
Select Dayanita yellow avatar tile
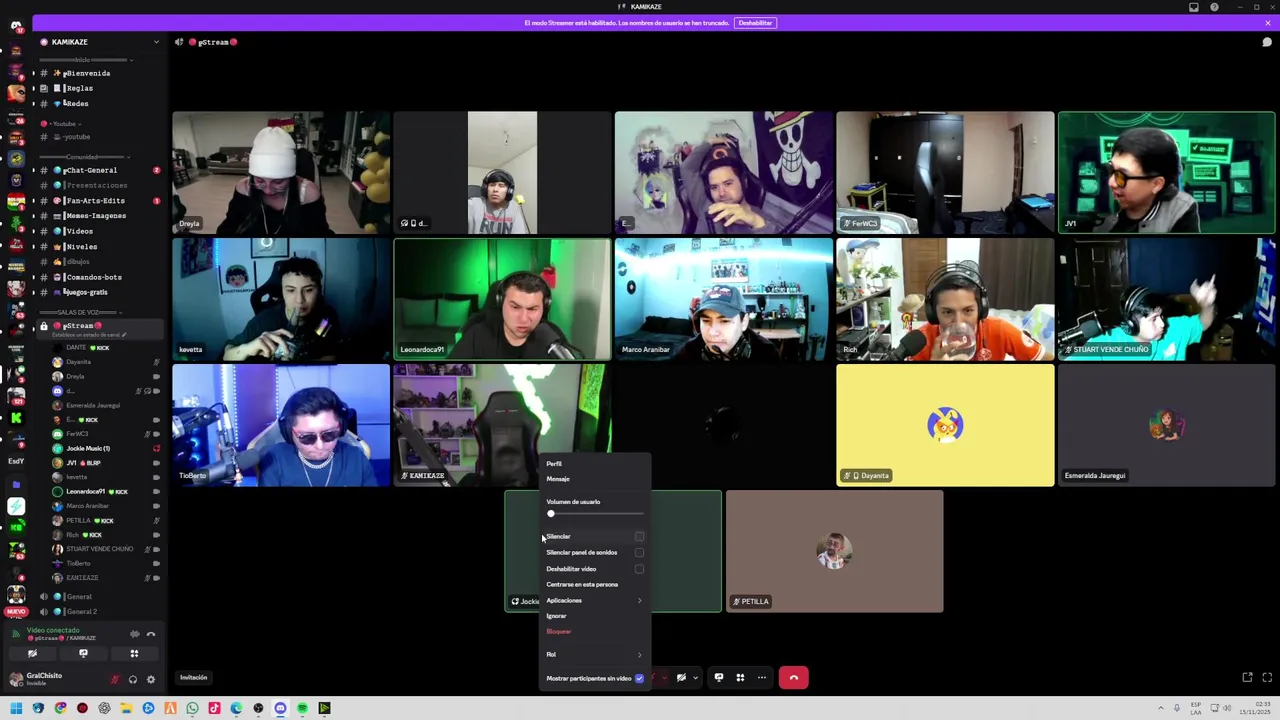945,424
